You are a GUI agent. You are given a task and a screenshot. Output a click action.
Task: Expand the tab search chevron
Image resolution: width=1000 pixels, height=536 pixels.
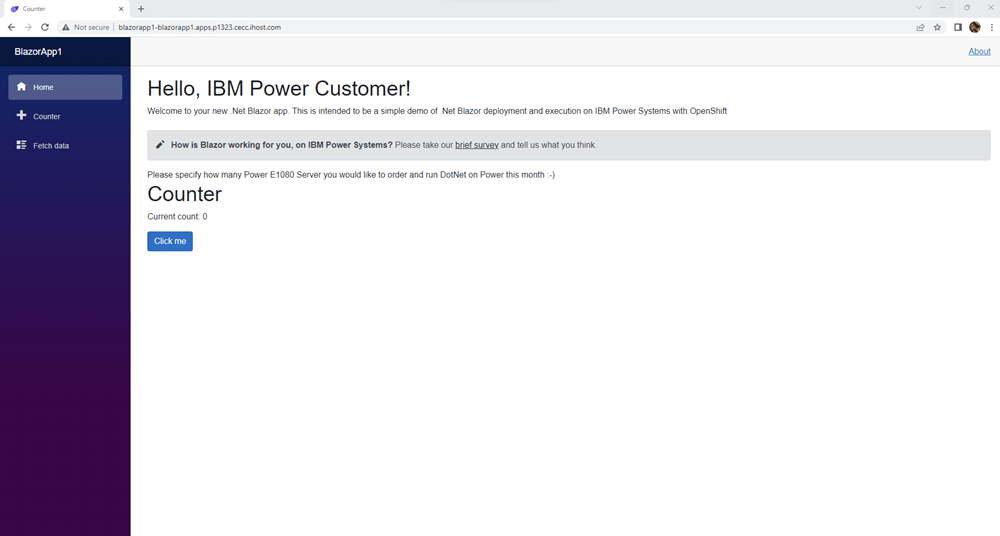919,8
